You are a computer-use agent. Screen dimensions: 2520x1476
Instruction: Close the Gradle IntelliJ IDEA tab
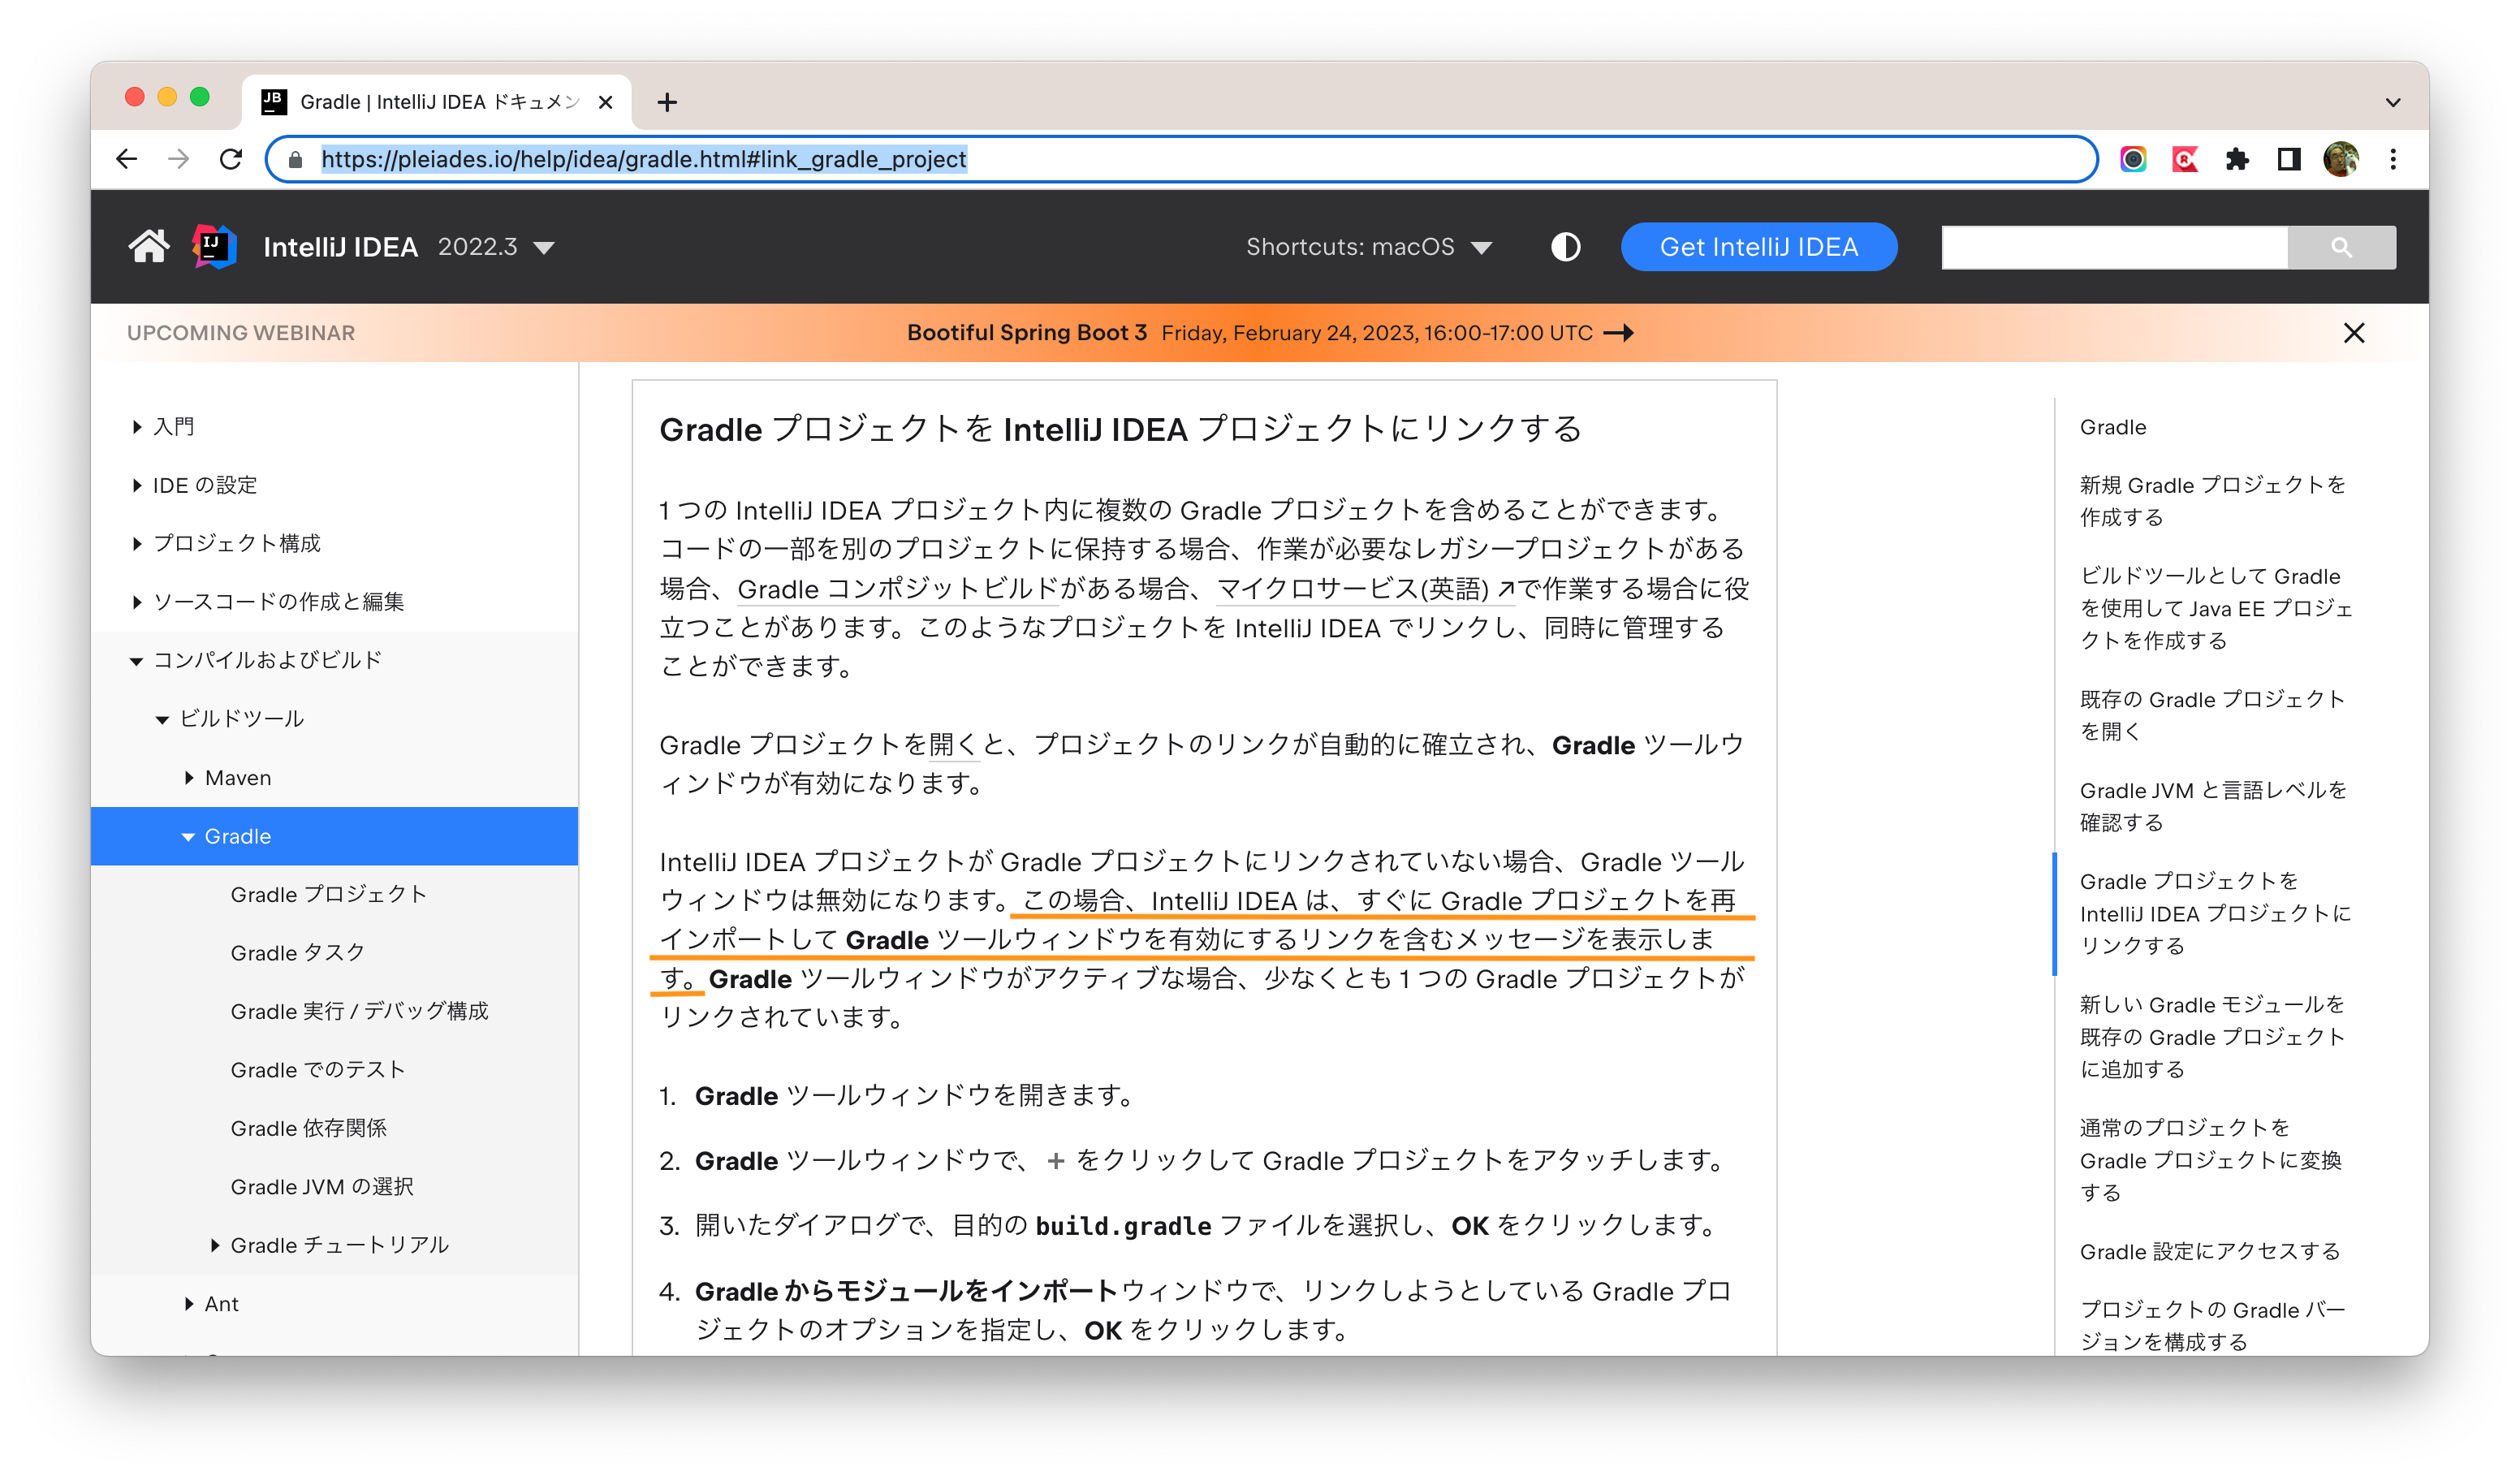(x=605, y=102)
